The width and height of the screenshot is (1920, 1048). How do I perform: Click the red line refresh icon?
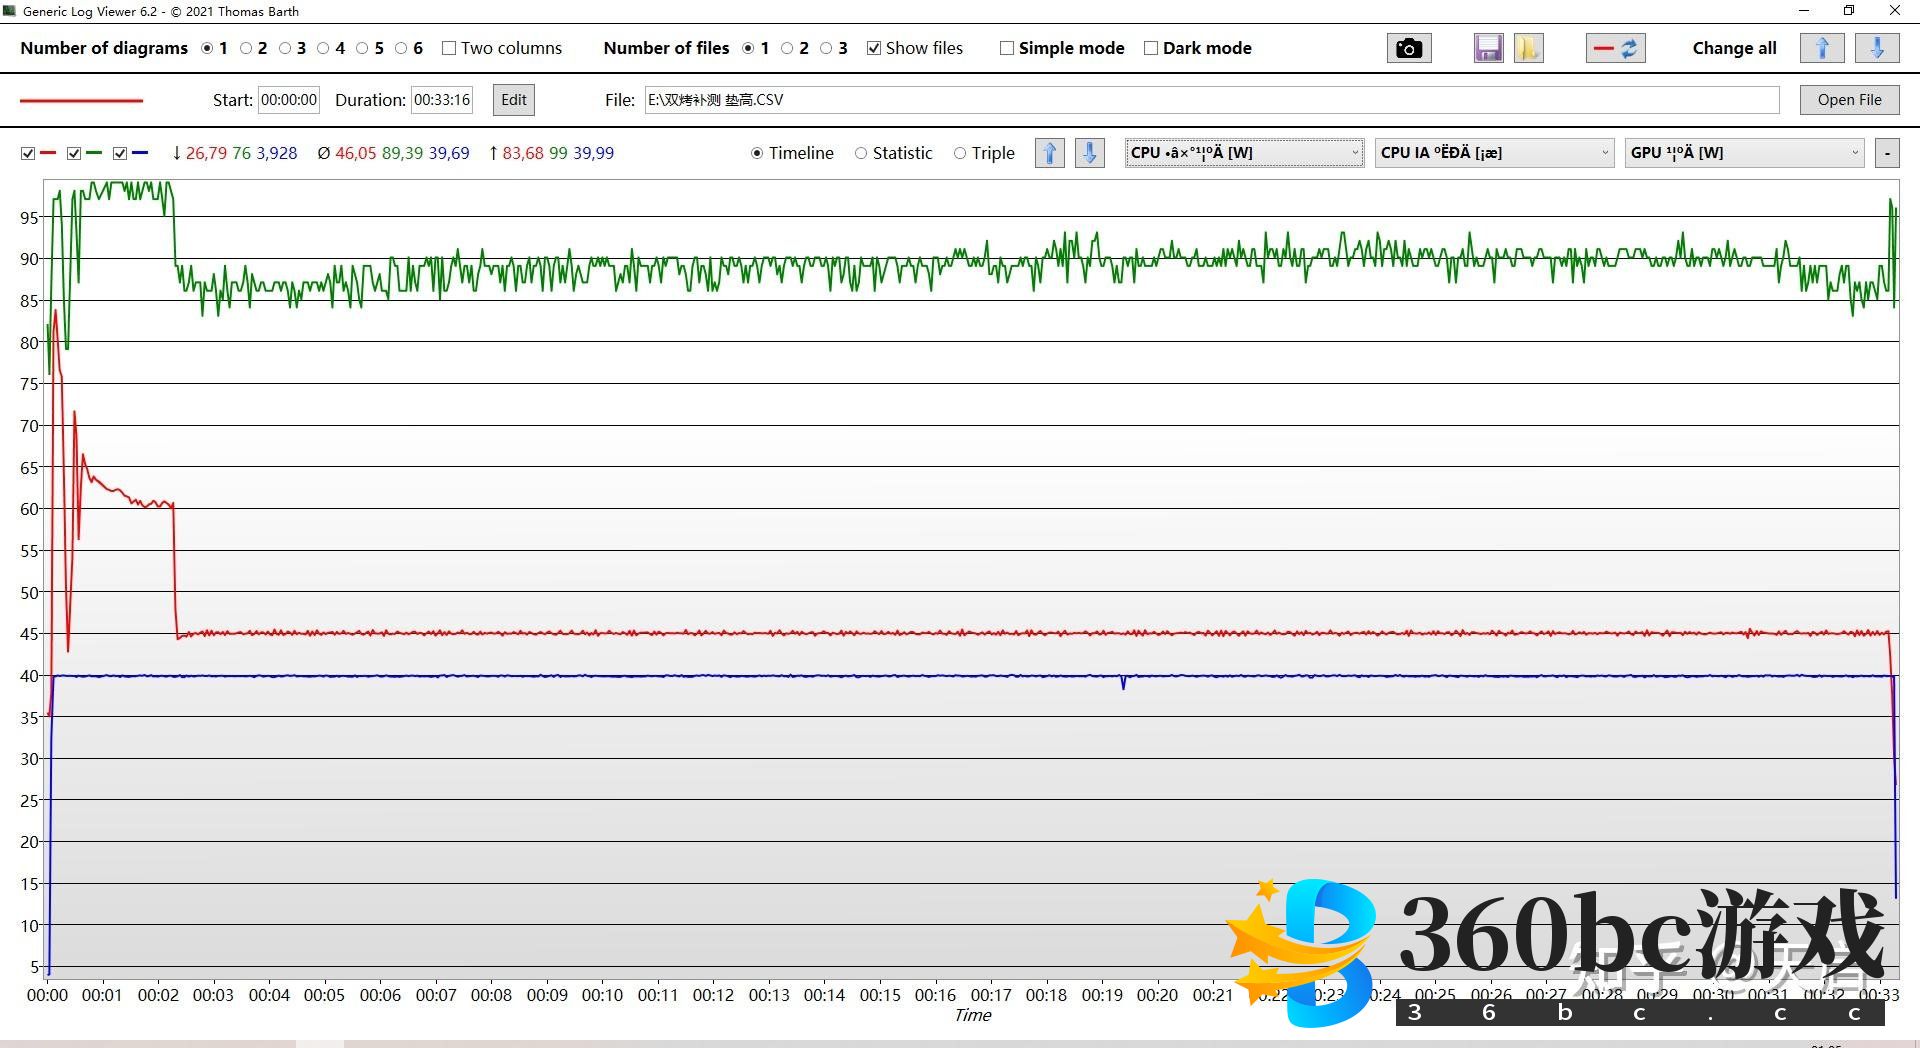1615,48
